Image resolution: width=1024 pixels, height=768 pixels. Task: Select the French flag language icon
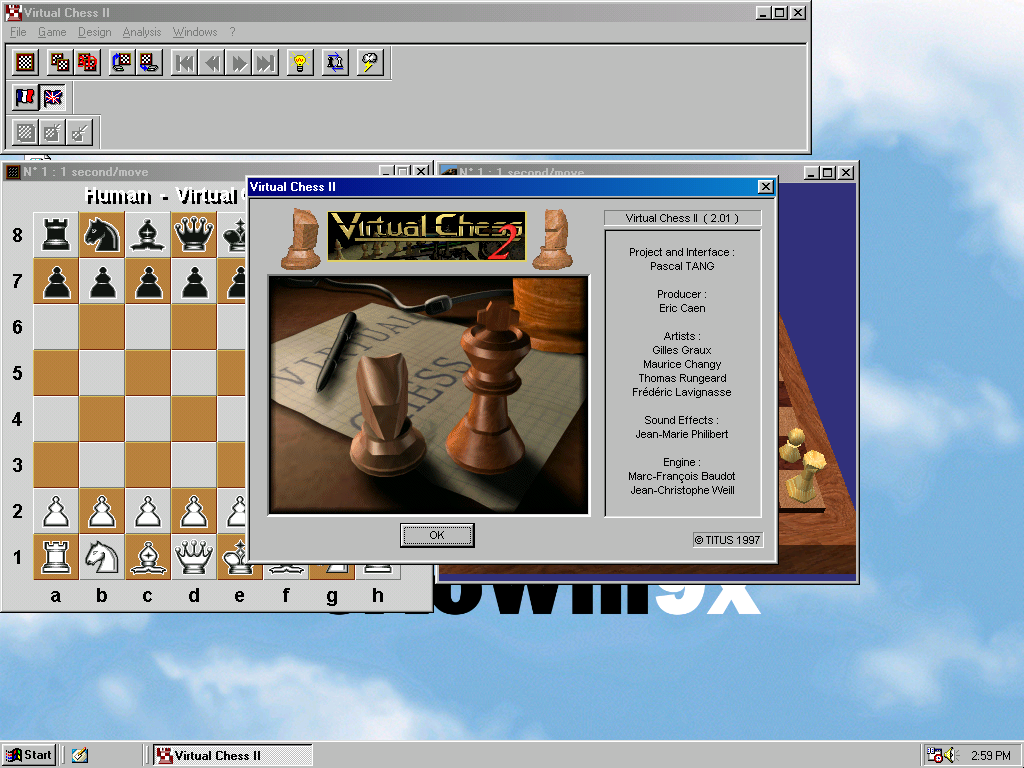(x=25, y=97)
